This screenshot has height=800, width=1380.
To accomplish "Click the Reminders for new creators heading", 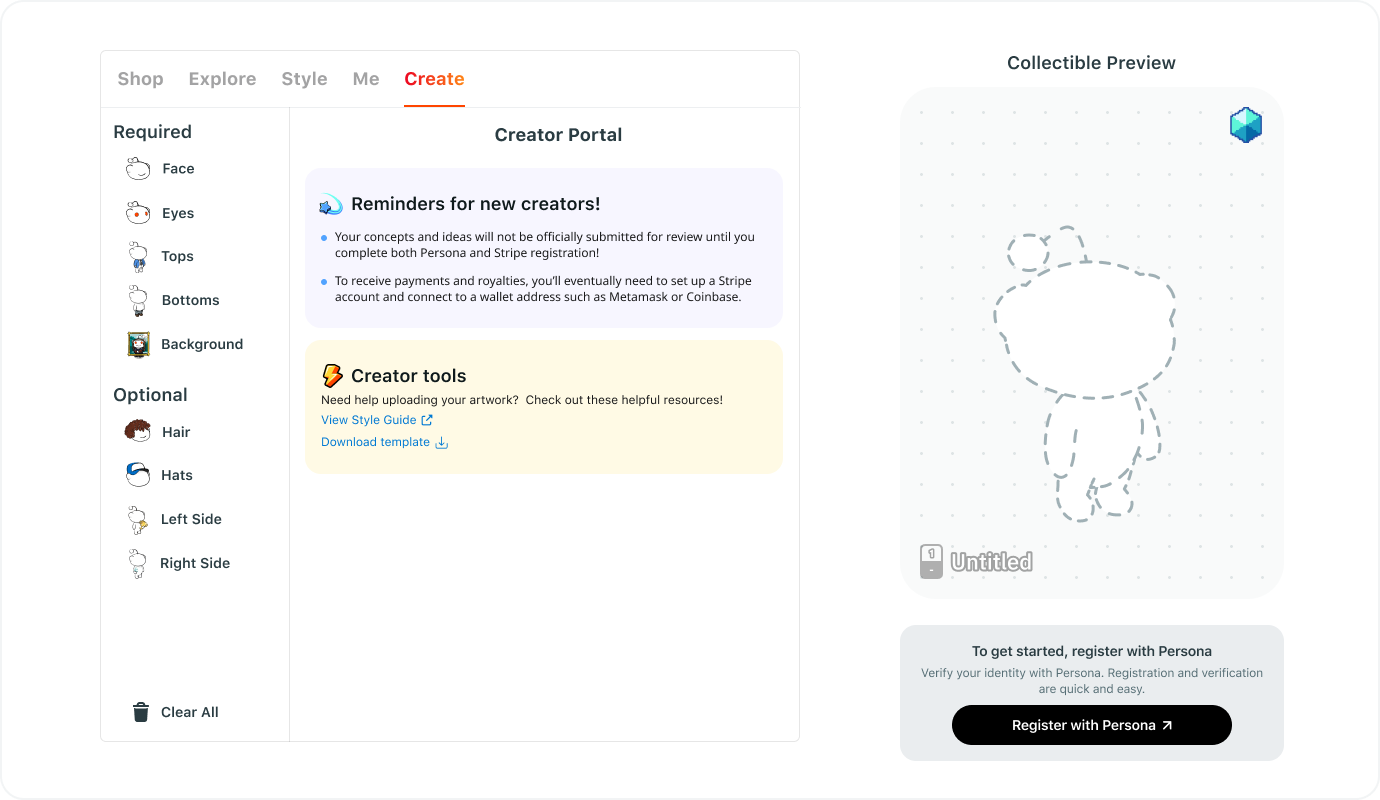I will click(x=476, y=204).
